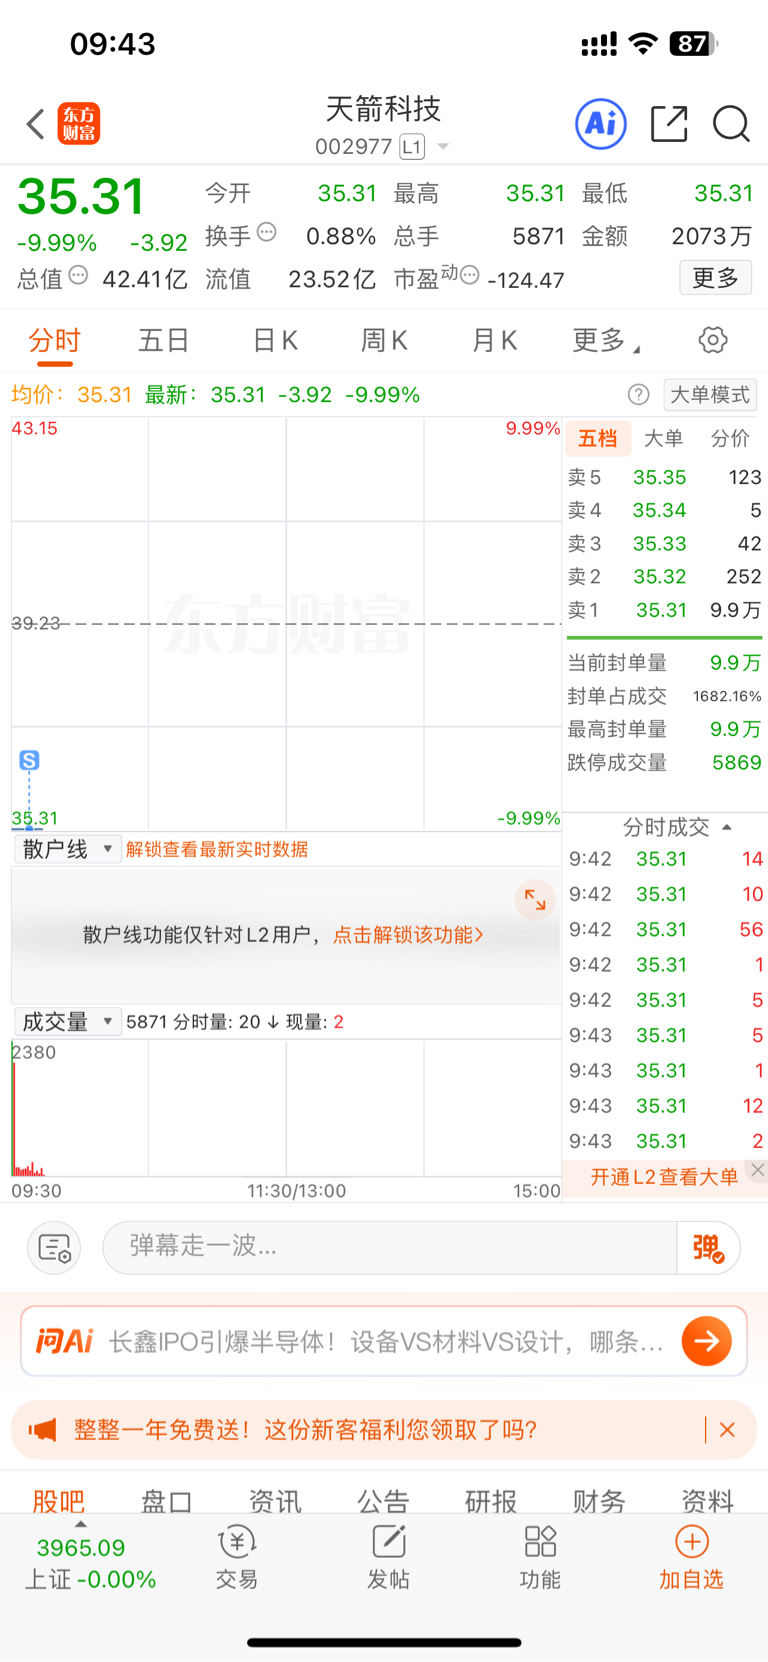
Task: Tap the 长鑫IPO引爆半导体 query text
Action: (x=386, y=1341)
